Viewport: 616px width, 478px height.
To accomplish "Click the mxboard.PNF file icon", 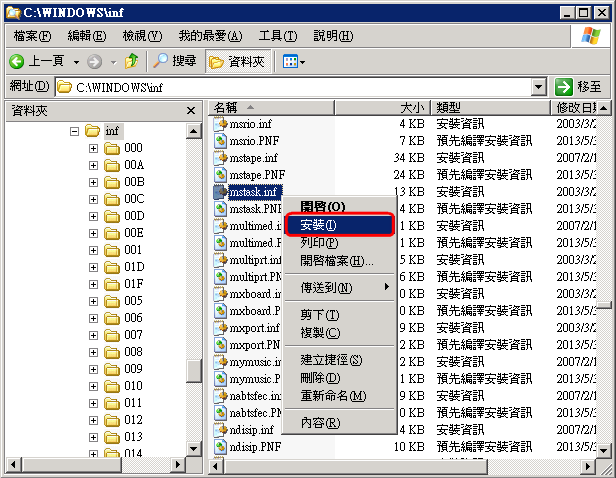I will click(x=220, y=311).
